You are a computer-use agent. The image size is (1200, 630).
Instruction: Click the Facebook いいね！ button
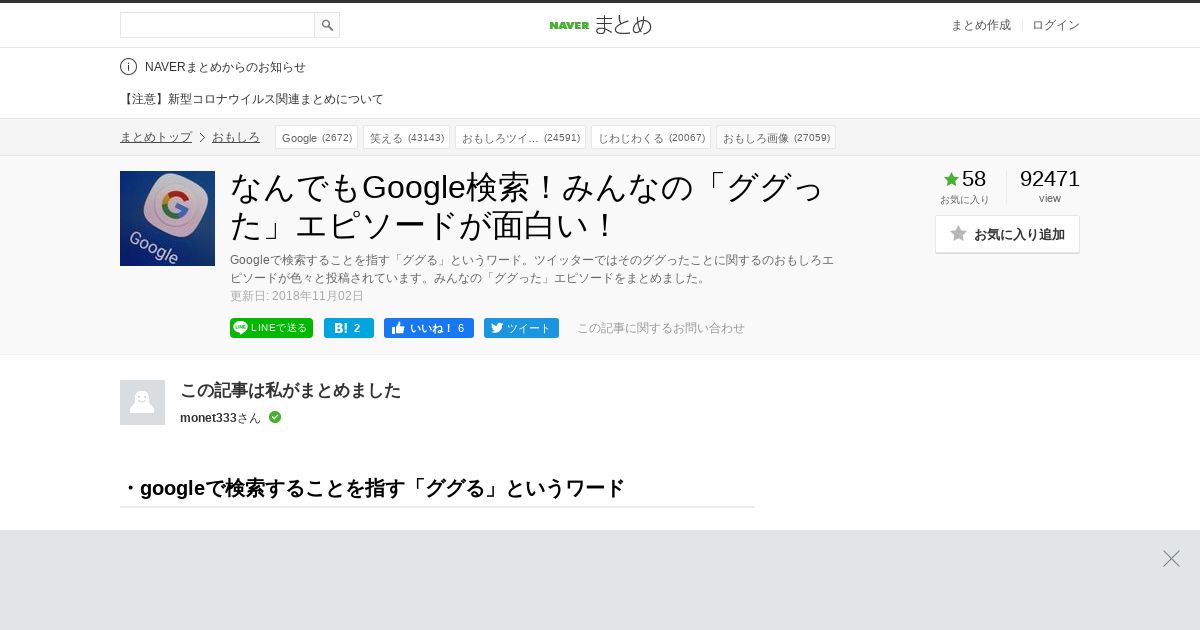[x=429, y=328]
